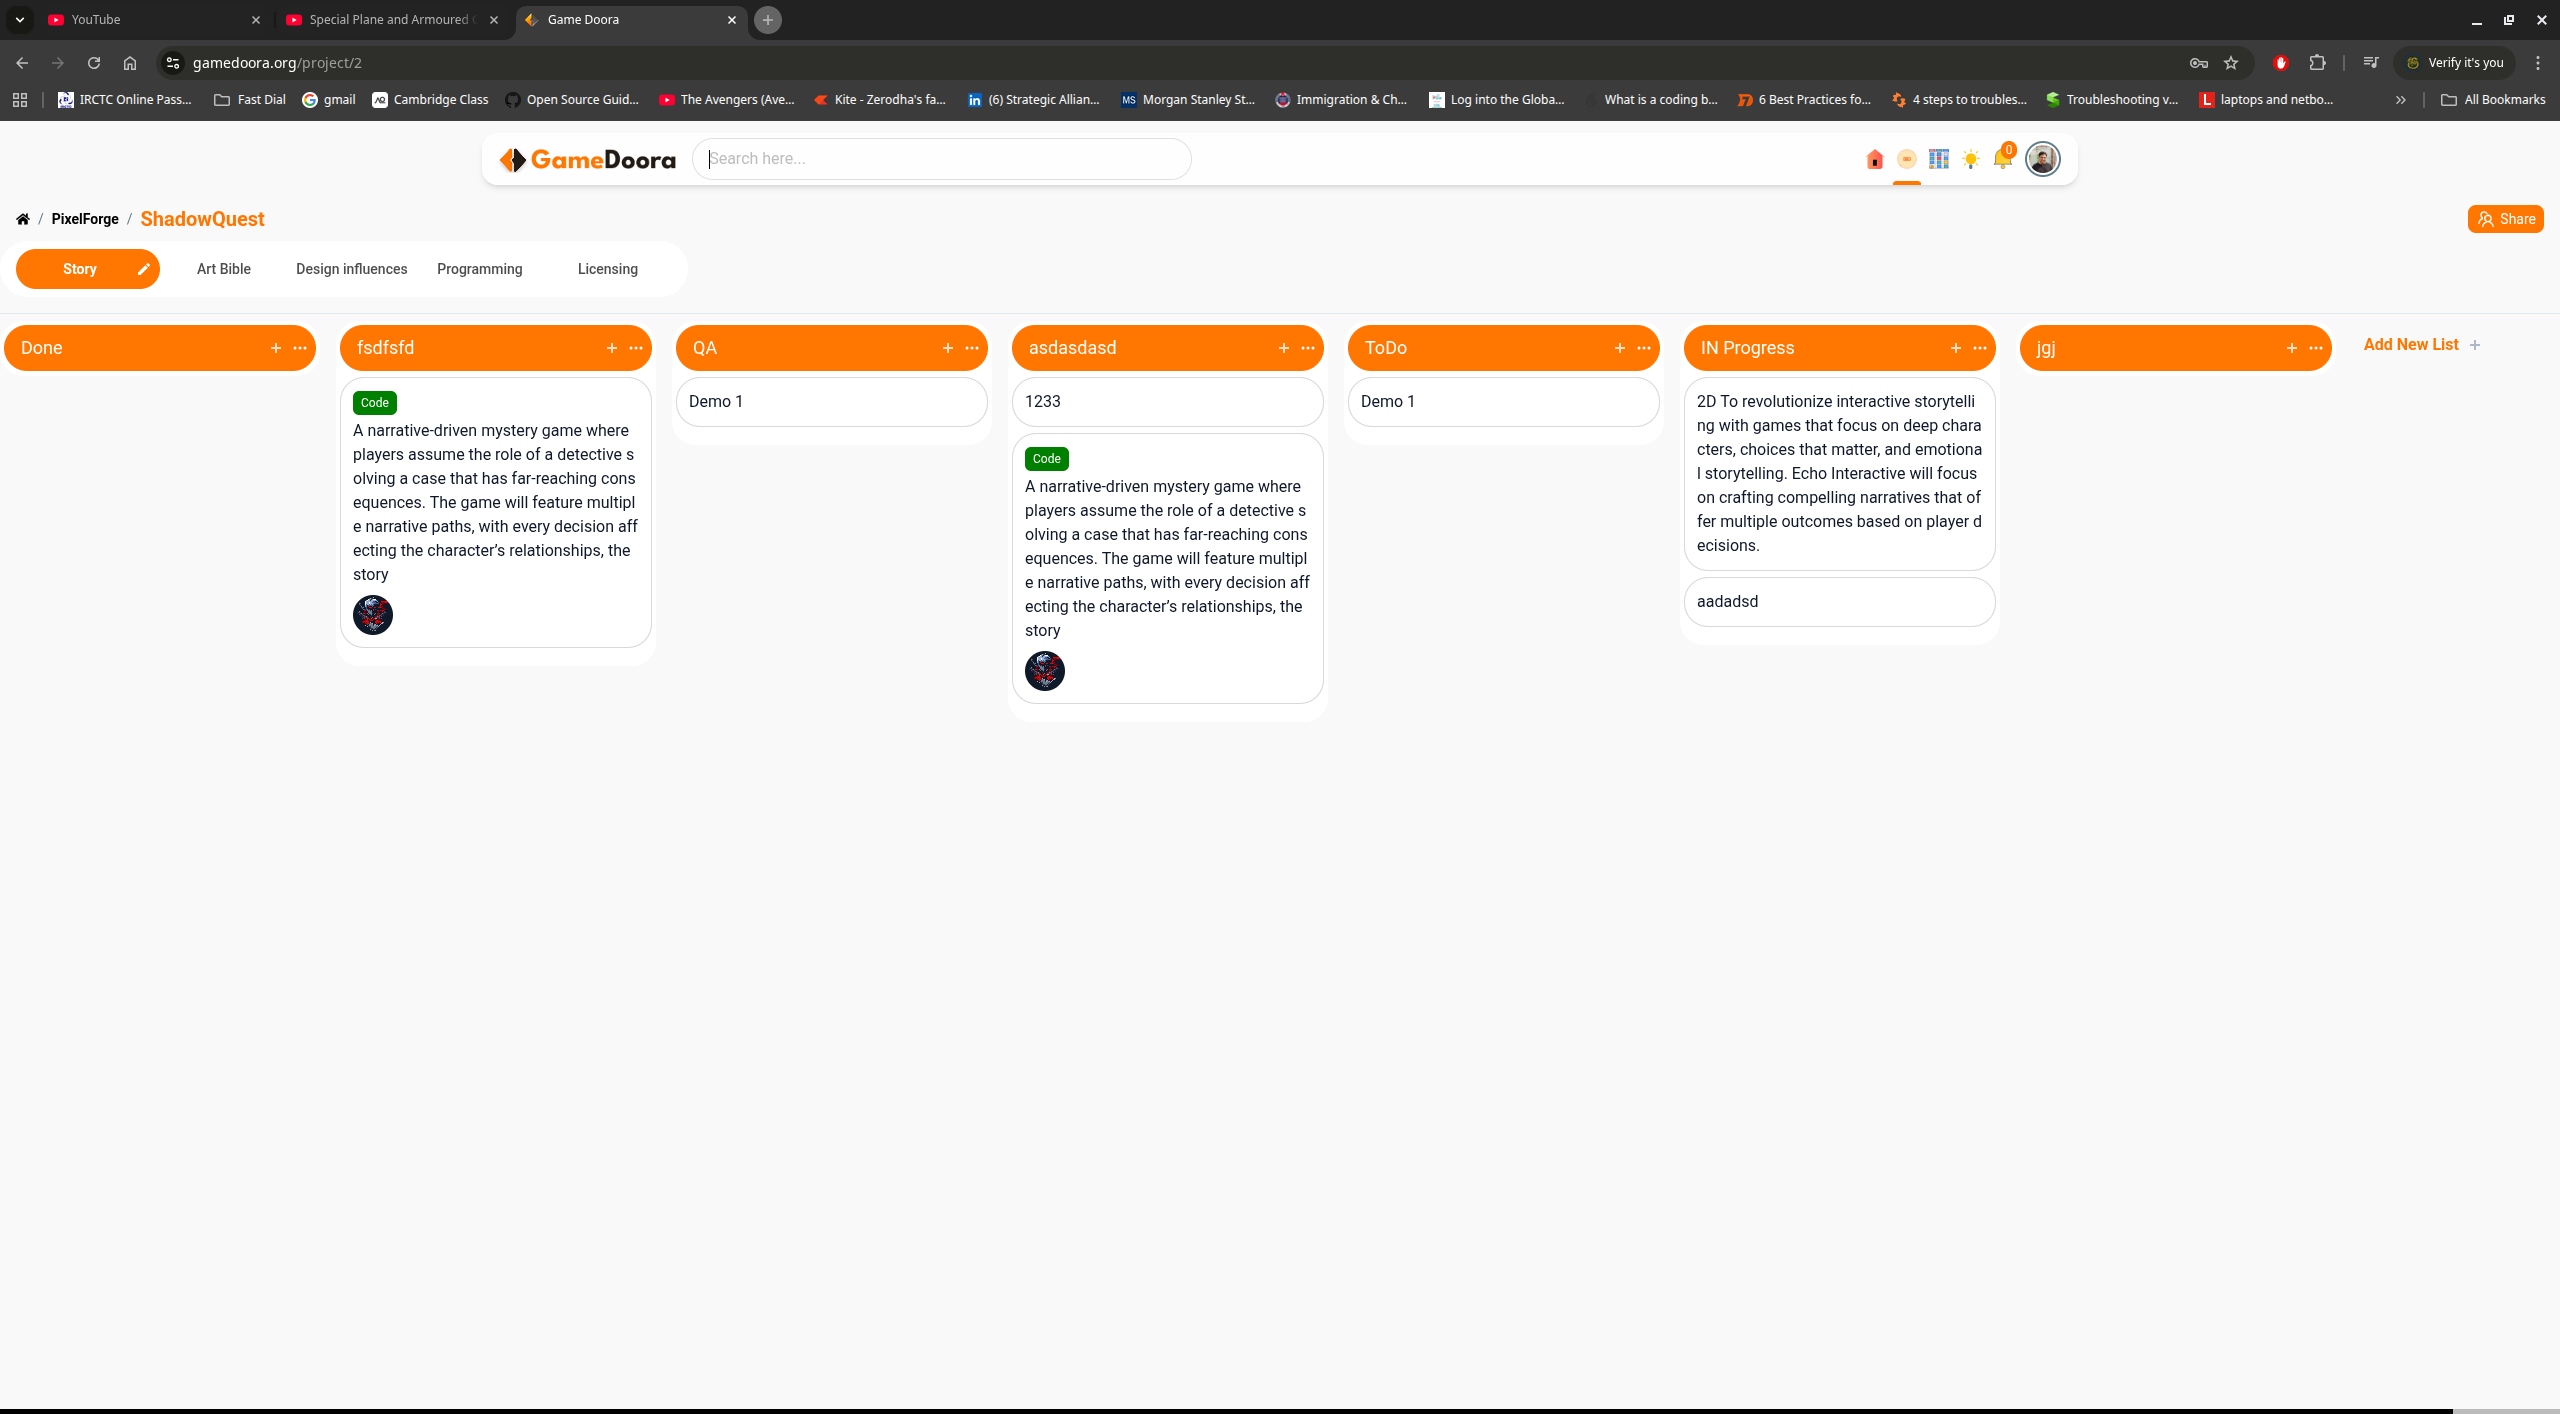Click the IN Progress list title
Screen dimensions: 2560x1414
click(1748, 348)
